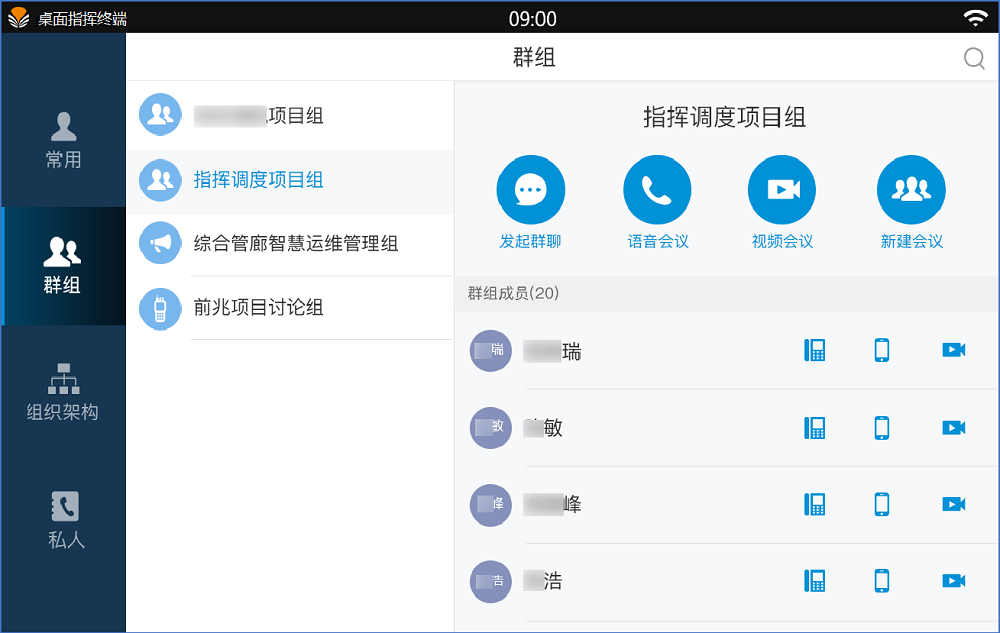Call the desk phone of member 瑞
This screenshot has height=633, width=1000.
coord(815,350)
